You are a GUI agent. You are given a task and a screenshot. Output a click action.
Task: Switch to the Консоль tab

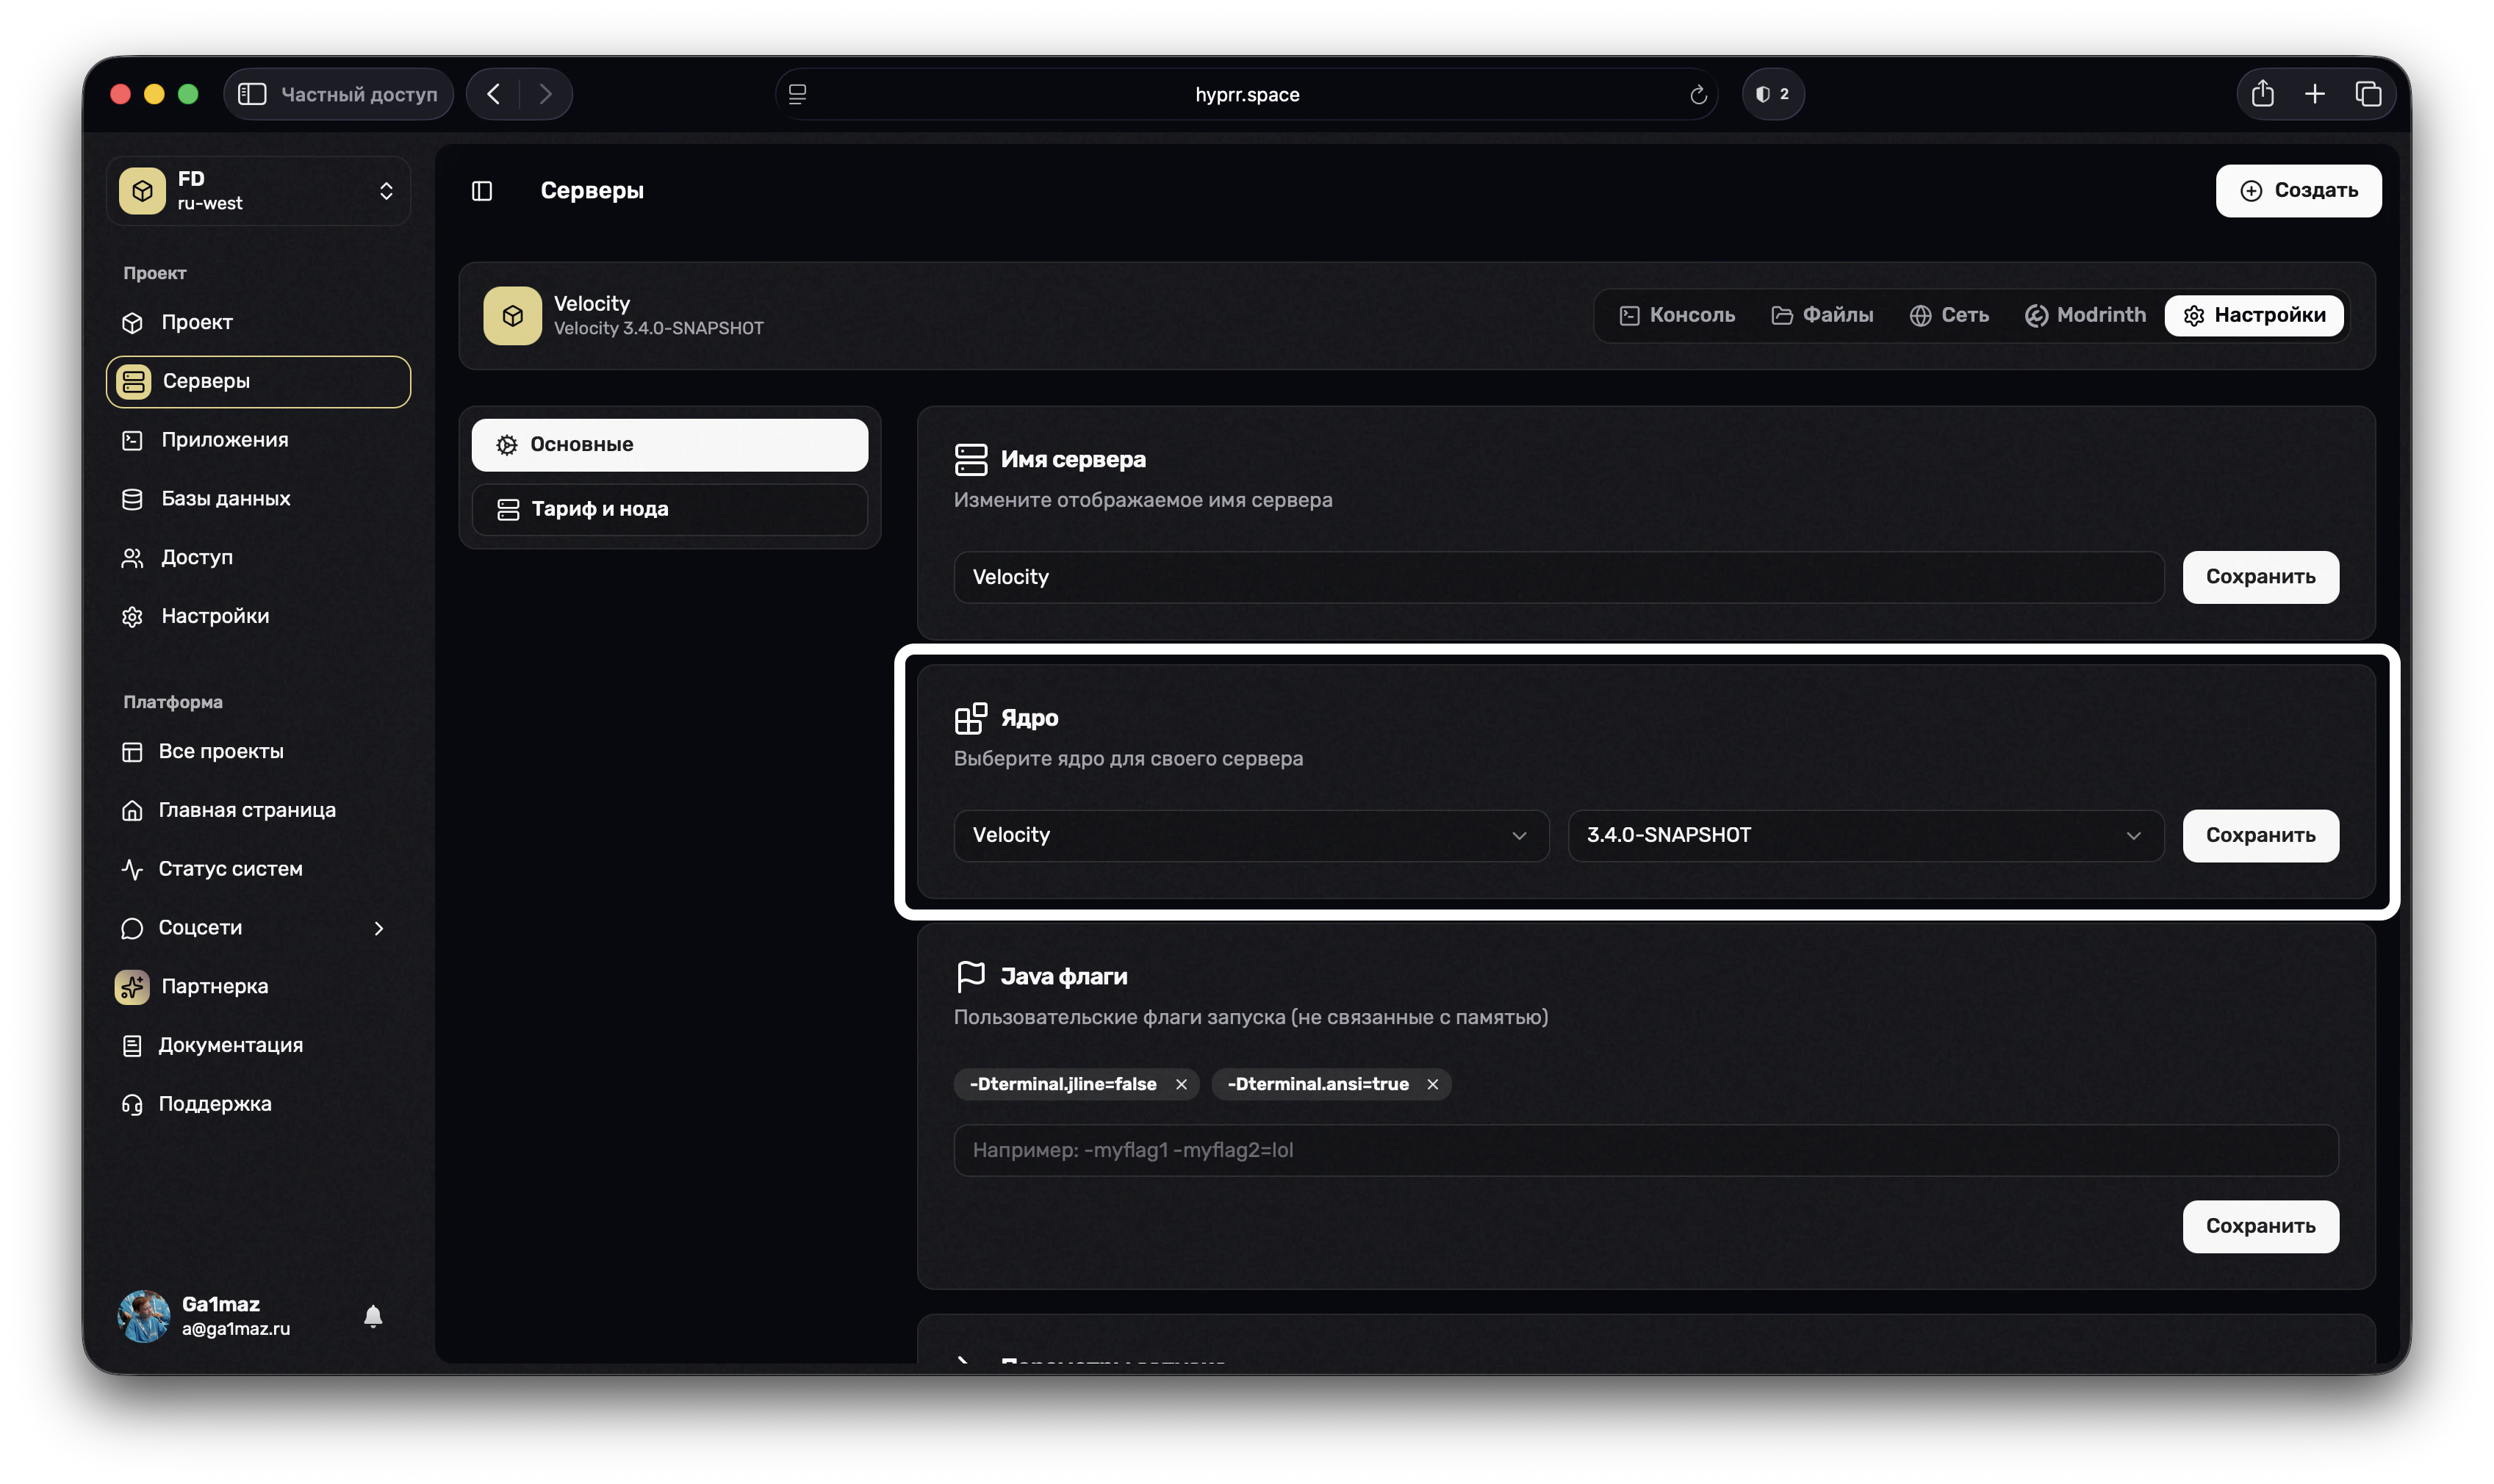click(x=1677, y=316)
